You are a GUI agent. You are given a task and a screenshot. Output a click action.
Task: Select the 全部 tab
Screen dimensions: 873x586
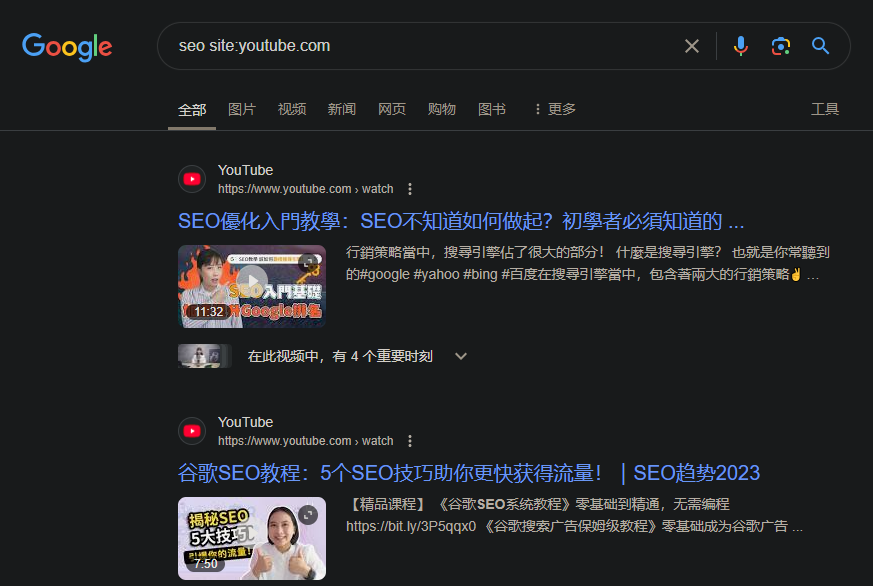[x=192, y=110]
